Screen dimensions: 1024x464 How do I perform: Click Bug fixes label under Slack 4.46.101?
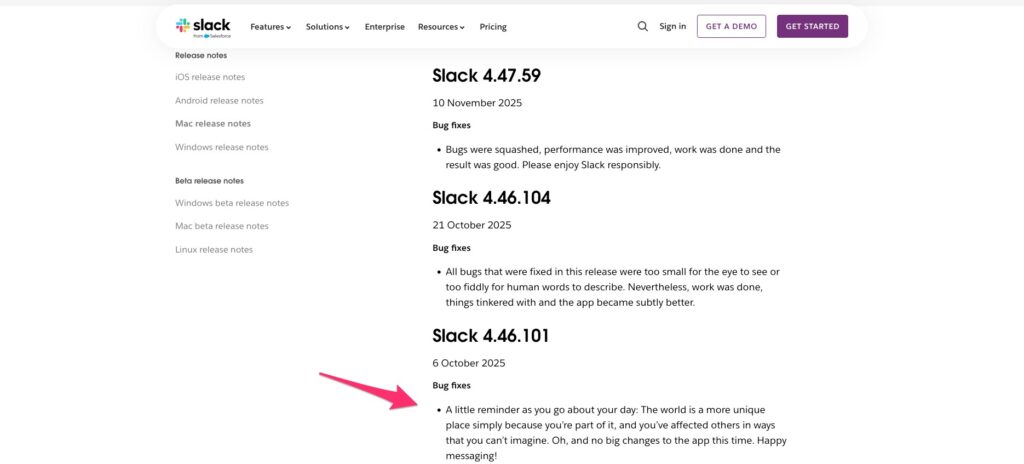click(451, 386)
